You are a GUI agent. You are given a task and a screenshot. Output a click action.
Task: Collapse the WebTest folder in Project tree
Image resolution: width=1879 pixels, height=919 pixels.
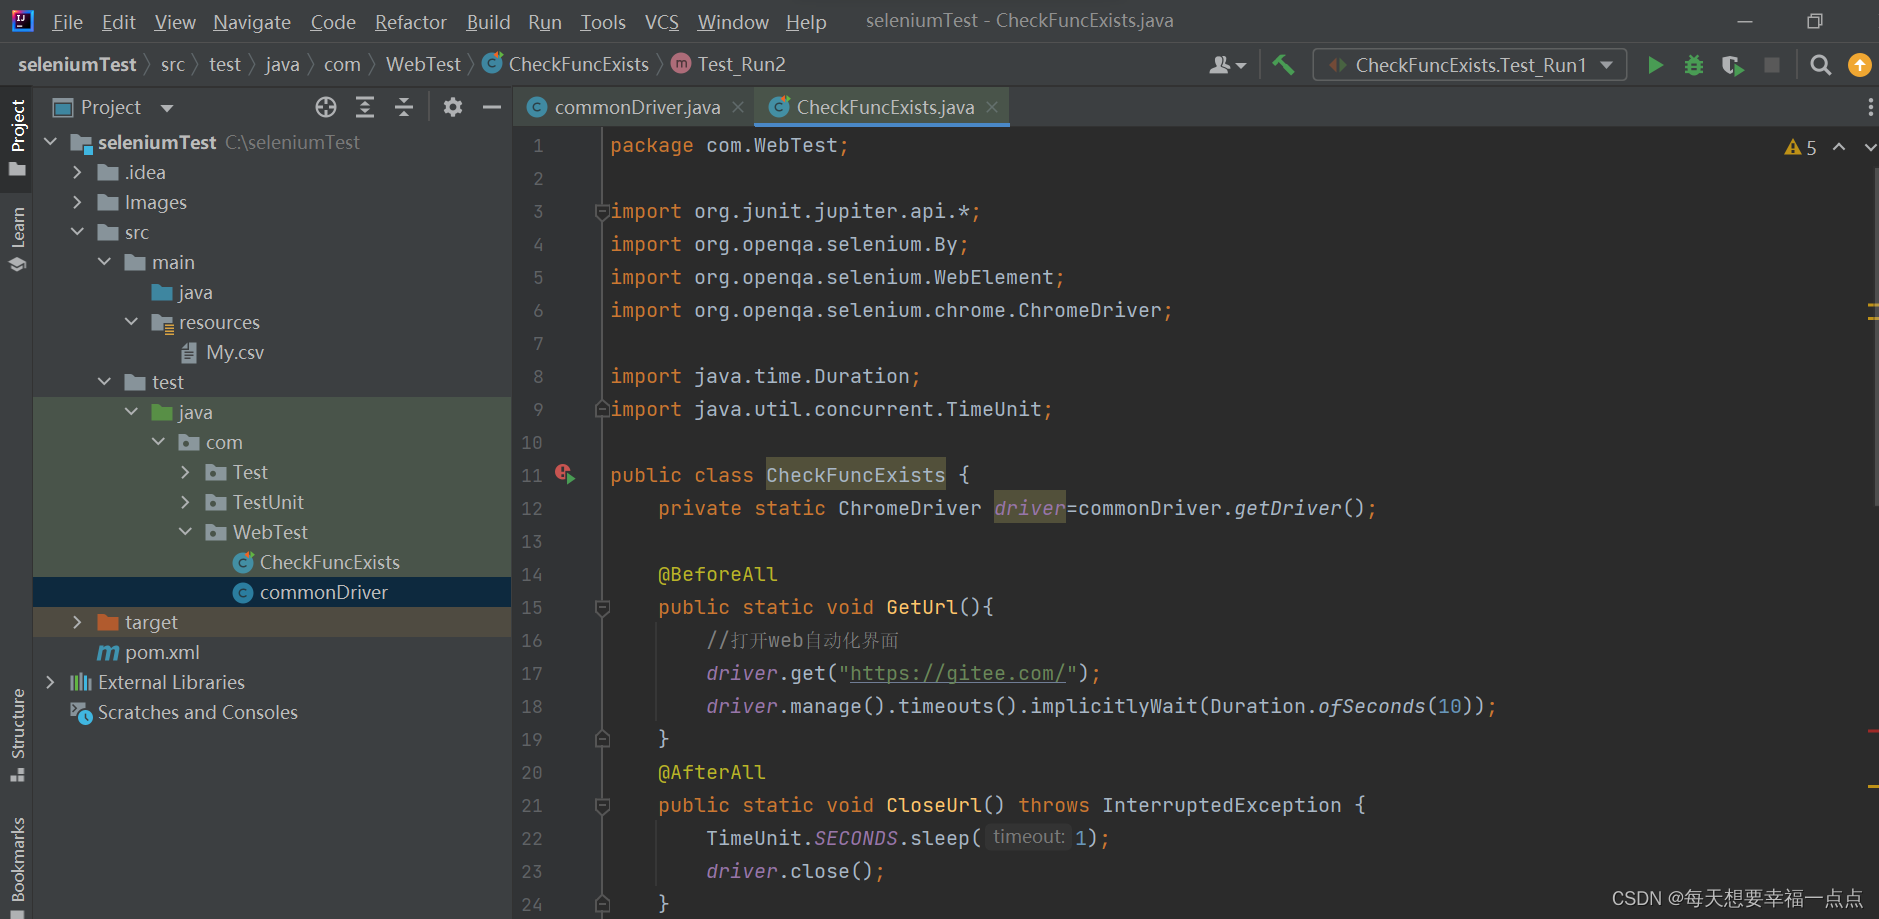tap(185, 532)
